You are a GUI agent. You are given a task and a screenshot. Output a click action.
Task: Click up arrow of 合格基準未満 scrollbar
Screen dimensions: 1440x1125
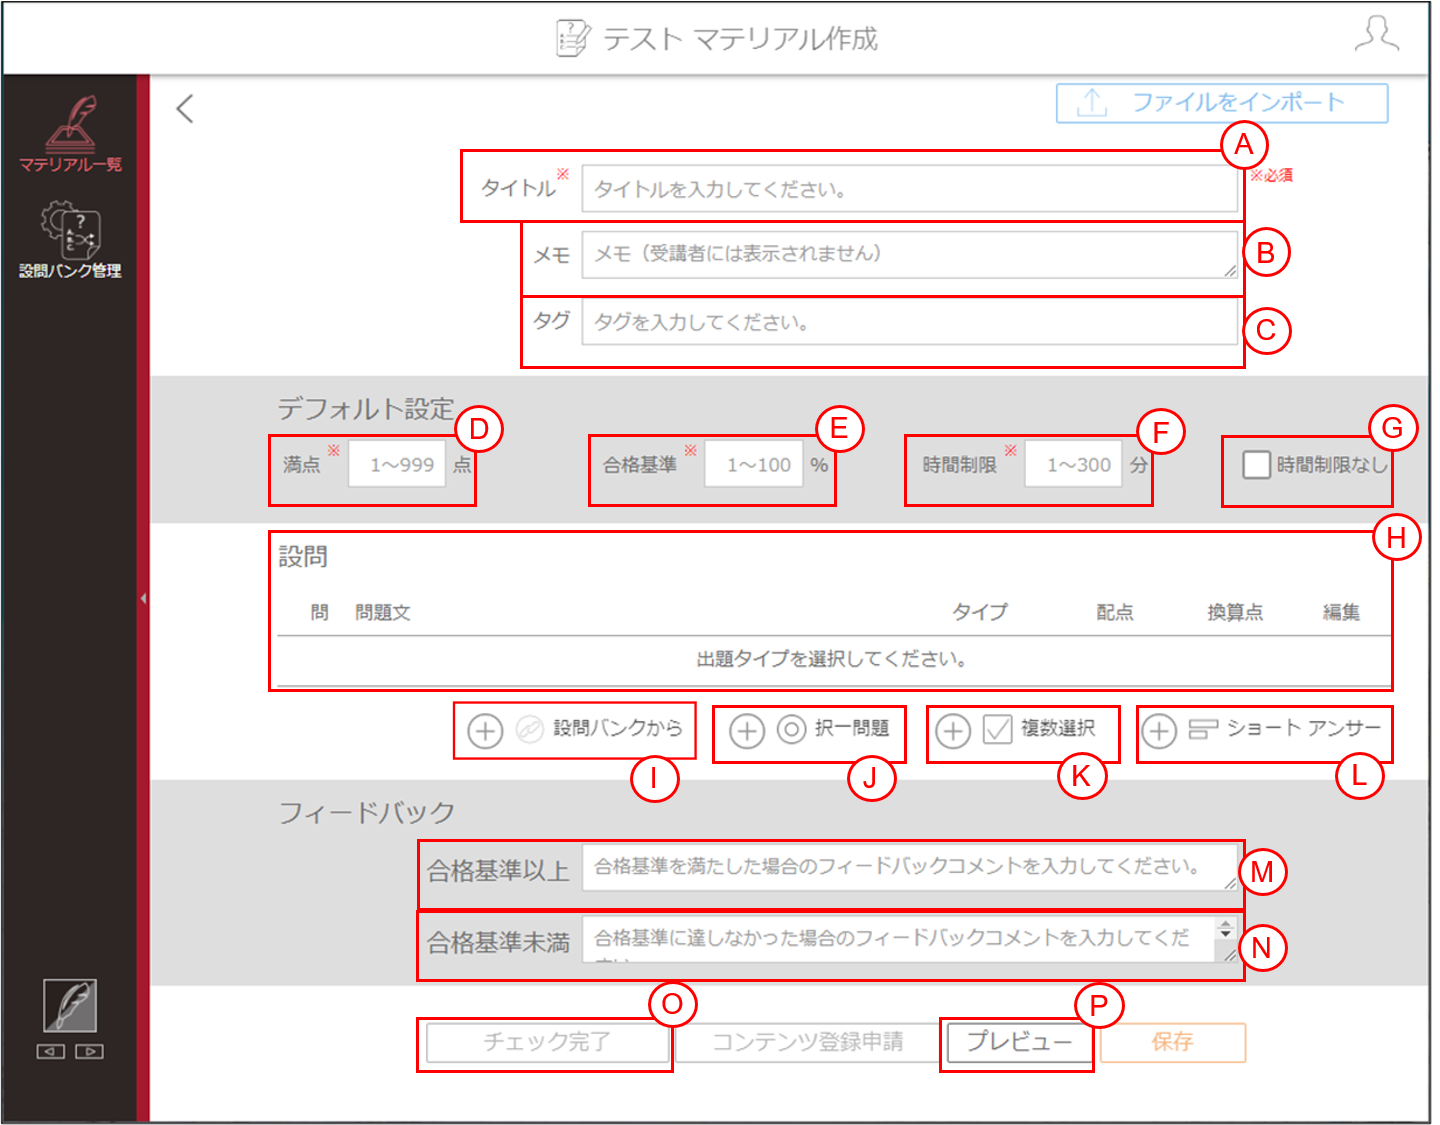(x=1226, y=924)
